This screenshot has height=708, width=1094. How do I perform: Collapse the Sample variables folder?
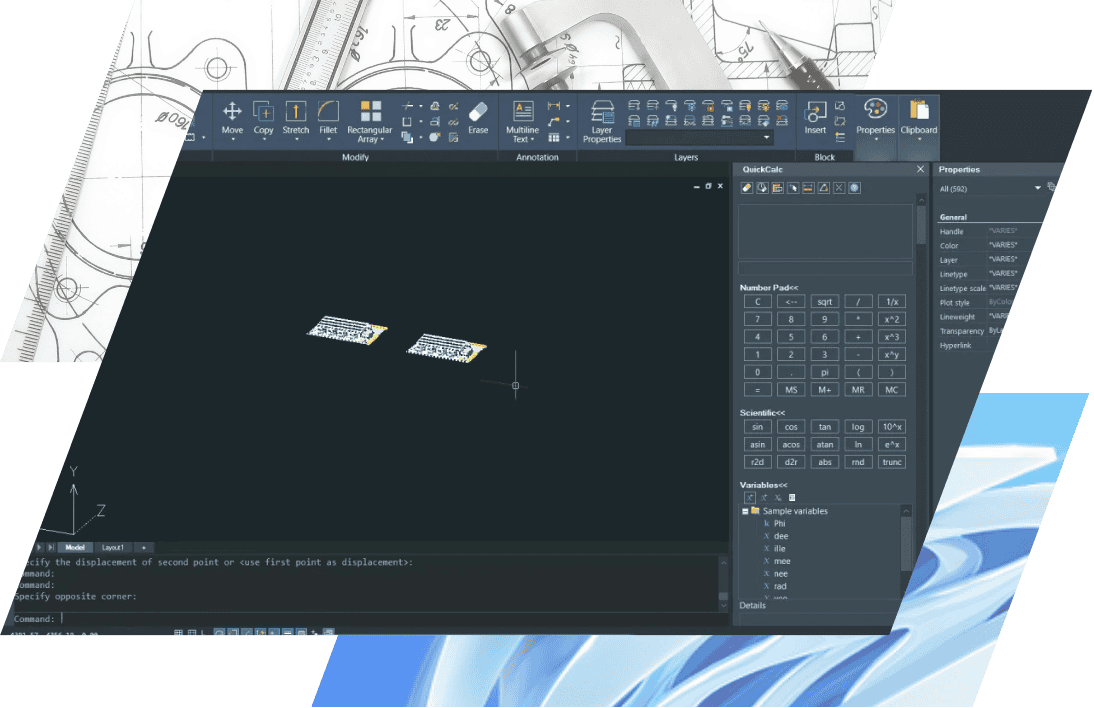(745, 511)
